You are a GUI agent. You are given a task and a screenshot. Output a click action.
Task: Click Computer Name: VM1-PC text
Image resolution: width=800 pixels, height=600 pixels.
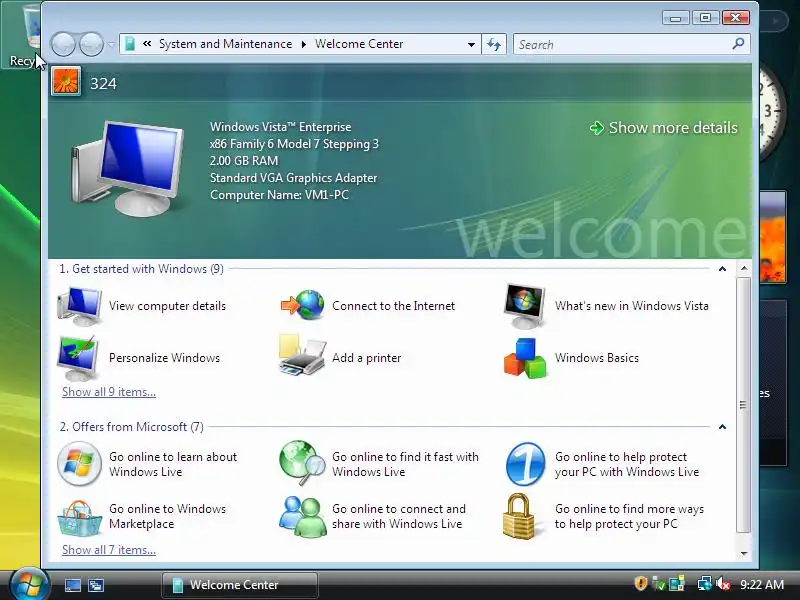(x=279, y=195)
